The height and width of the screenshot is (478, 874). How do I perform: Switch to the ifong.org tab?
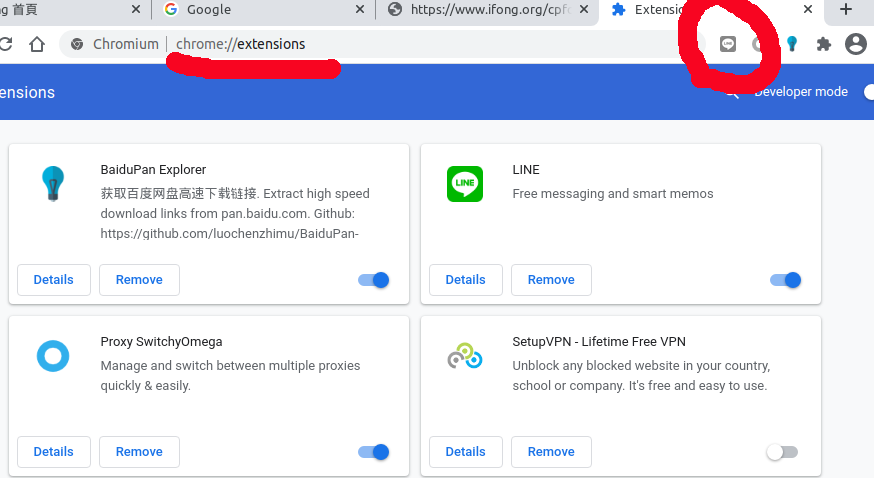coord(480,10)
